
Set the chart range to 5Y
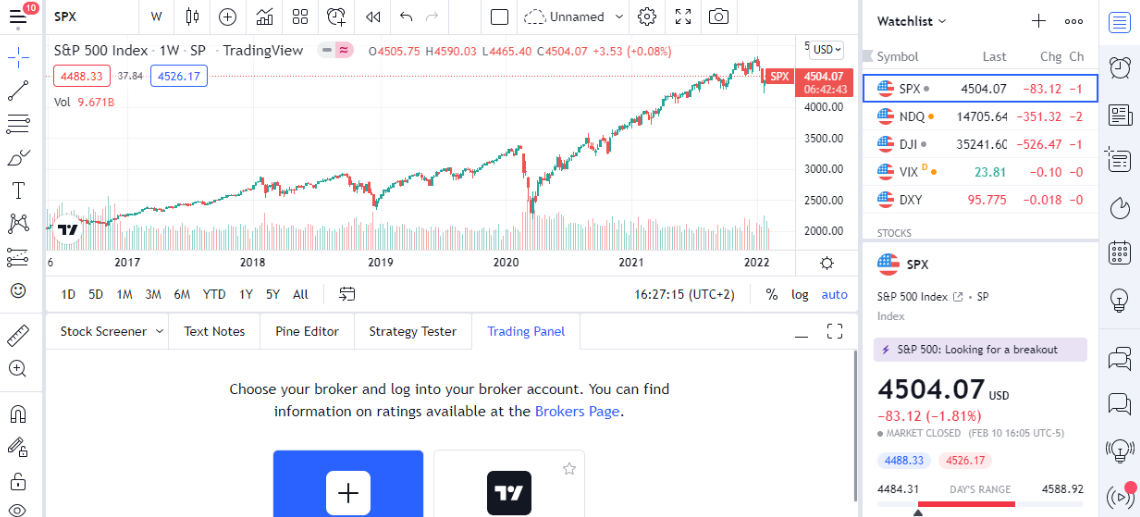pos(273,294)
